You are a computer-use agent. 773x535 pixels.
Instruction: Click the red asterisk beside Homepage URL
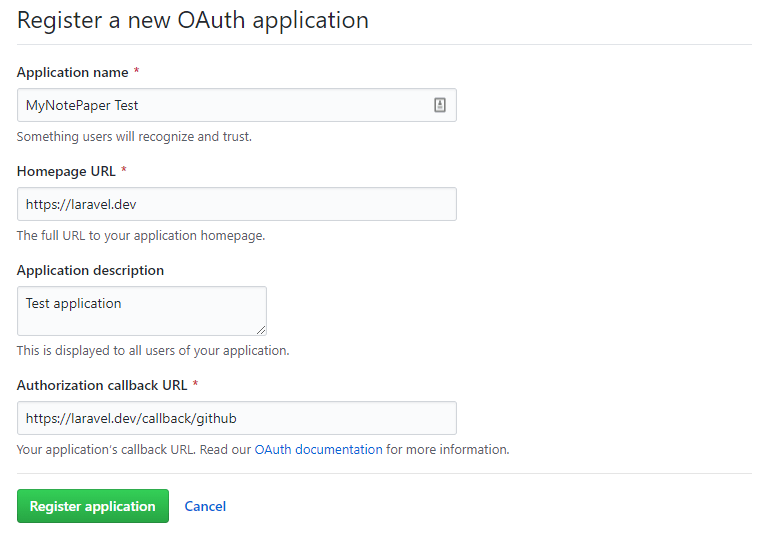pos(124,170)
